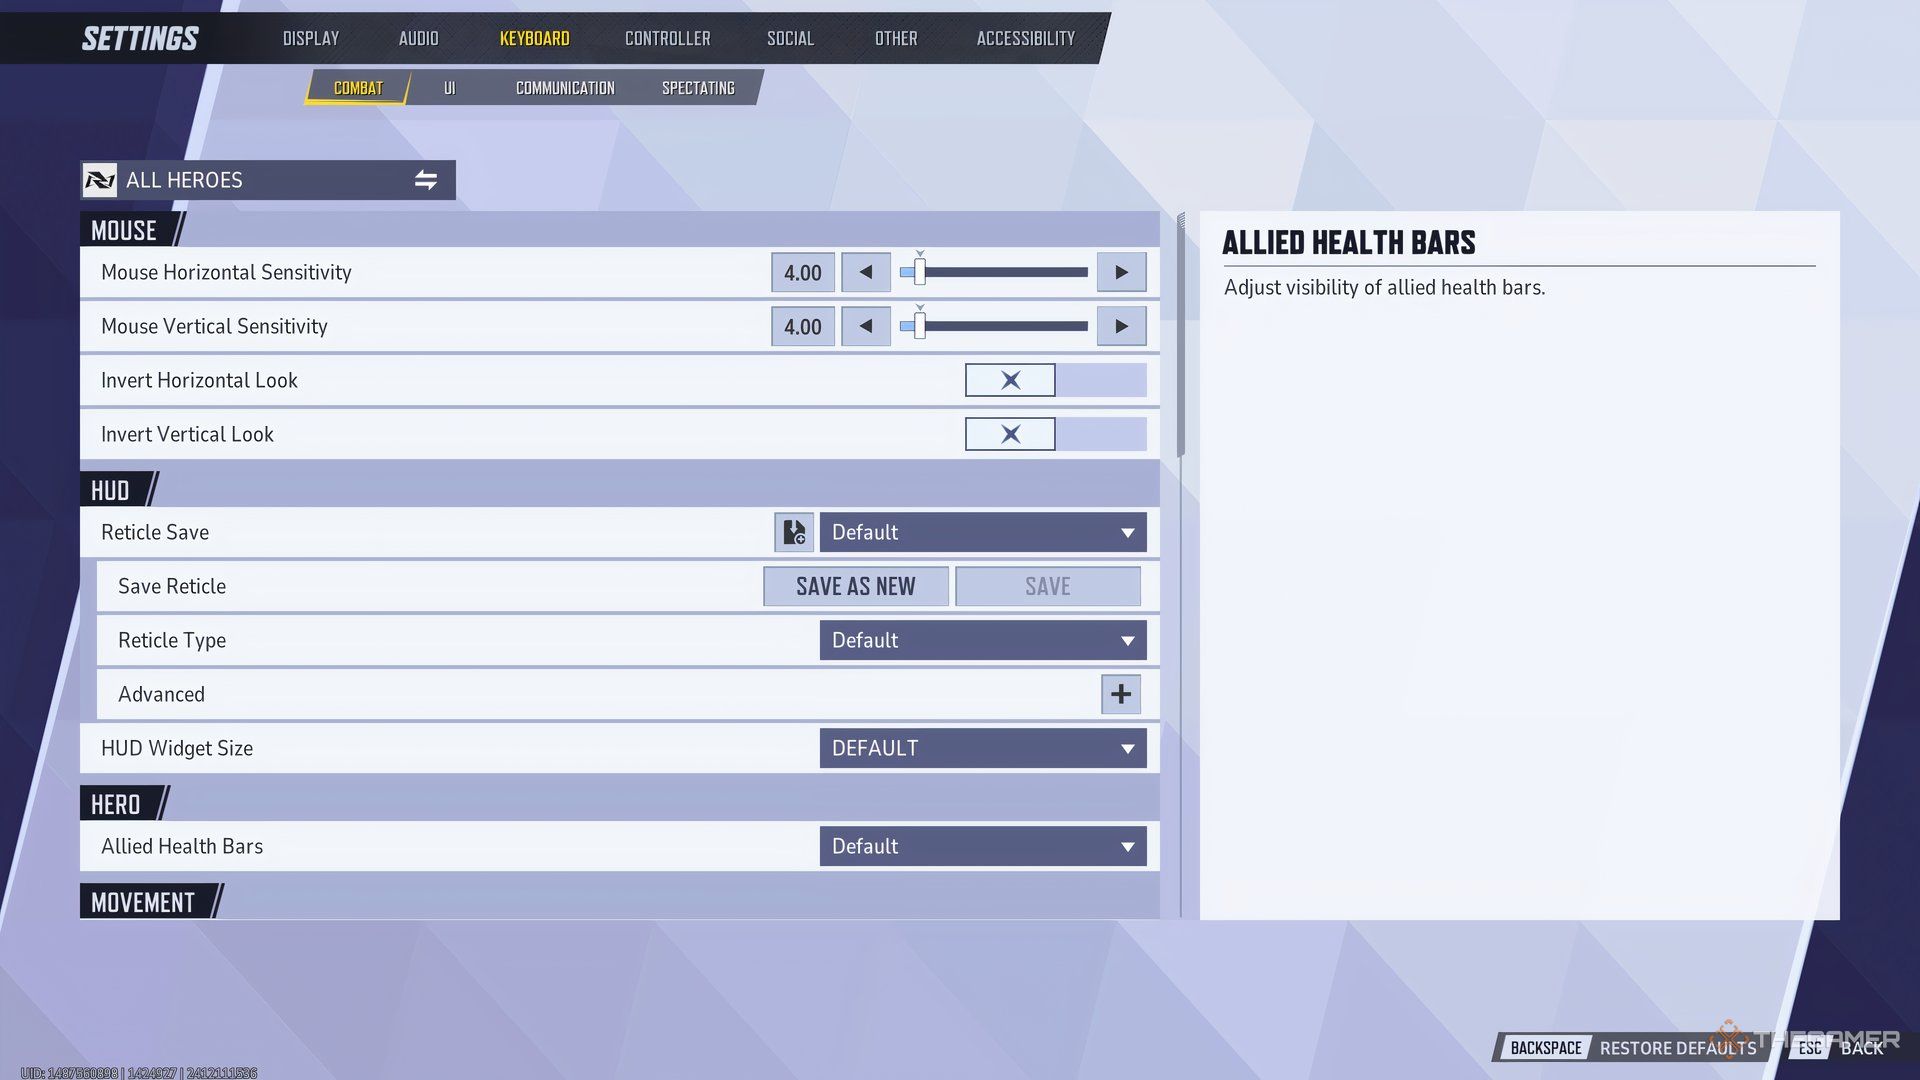Open the Reticle Type dropdown
The height and width of the screenshot is (1080, 1920).
coord(982,640)
